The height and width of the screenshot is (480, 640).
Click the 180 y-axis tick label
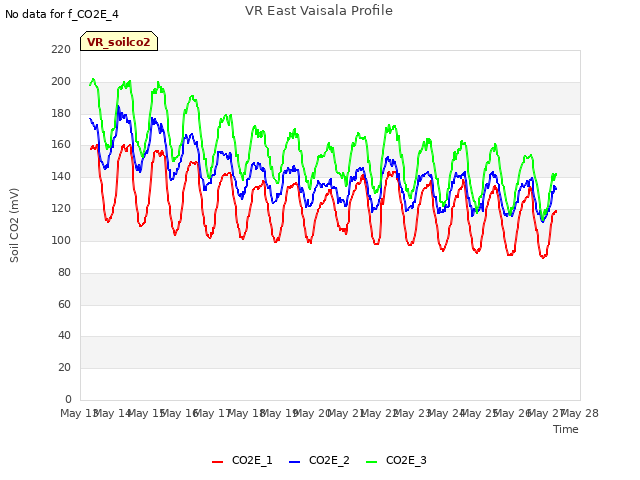[61, 113]
